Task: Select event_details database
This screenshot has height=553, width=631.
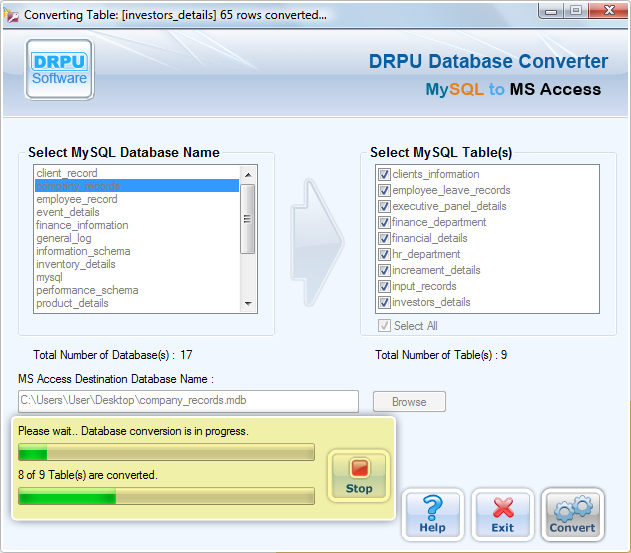Action: point(137,212)
